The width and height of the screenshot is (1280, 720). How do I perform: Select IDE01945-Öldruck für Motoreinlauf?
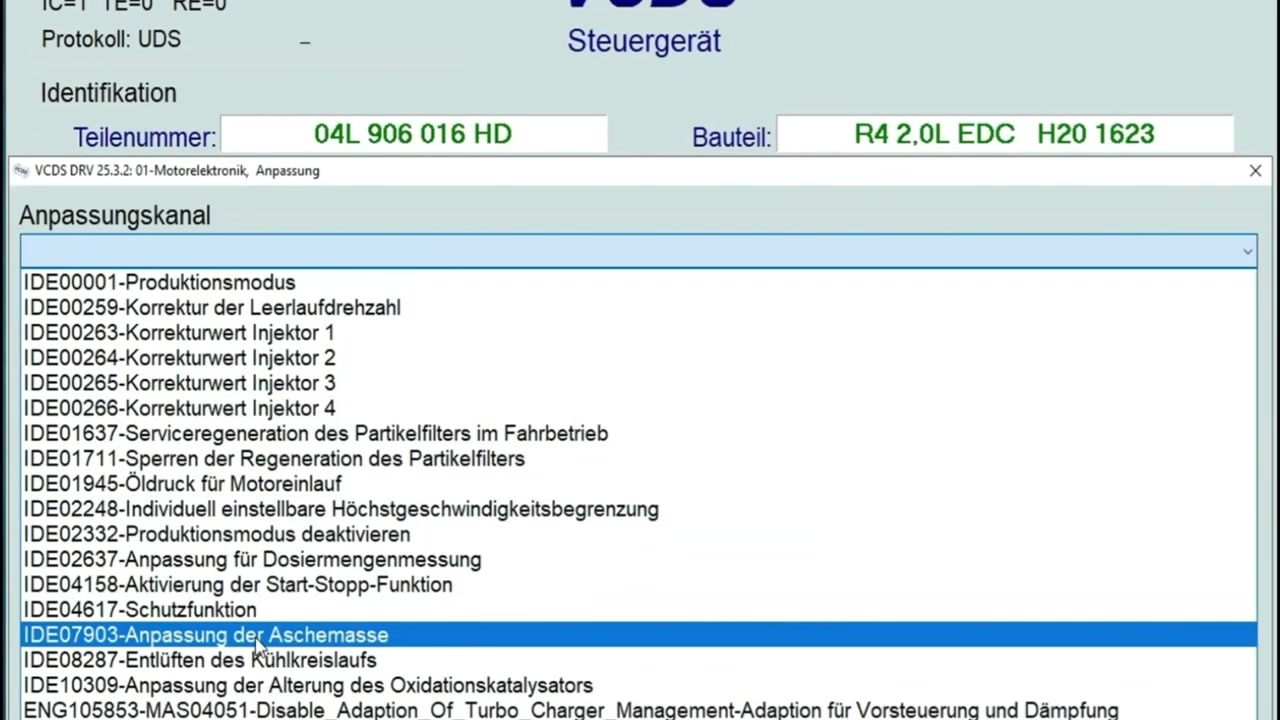639,484
